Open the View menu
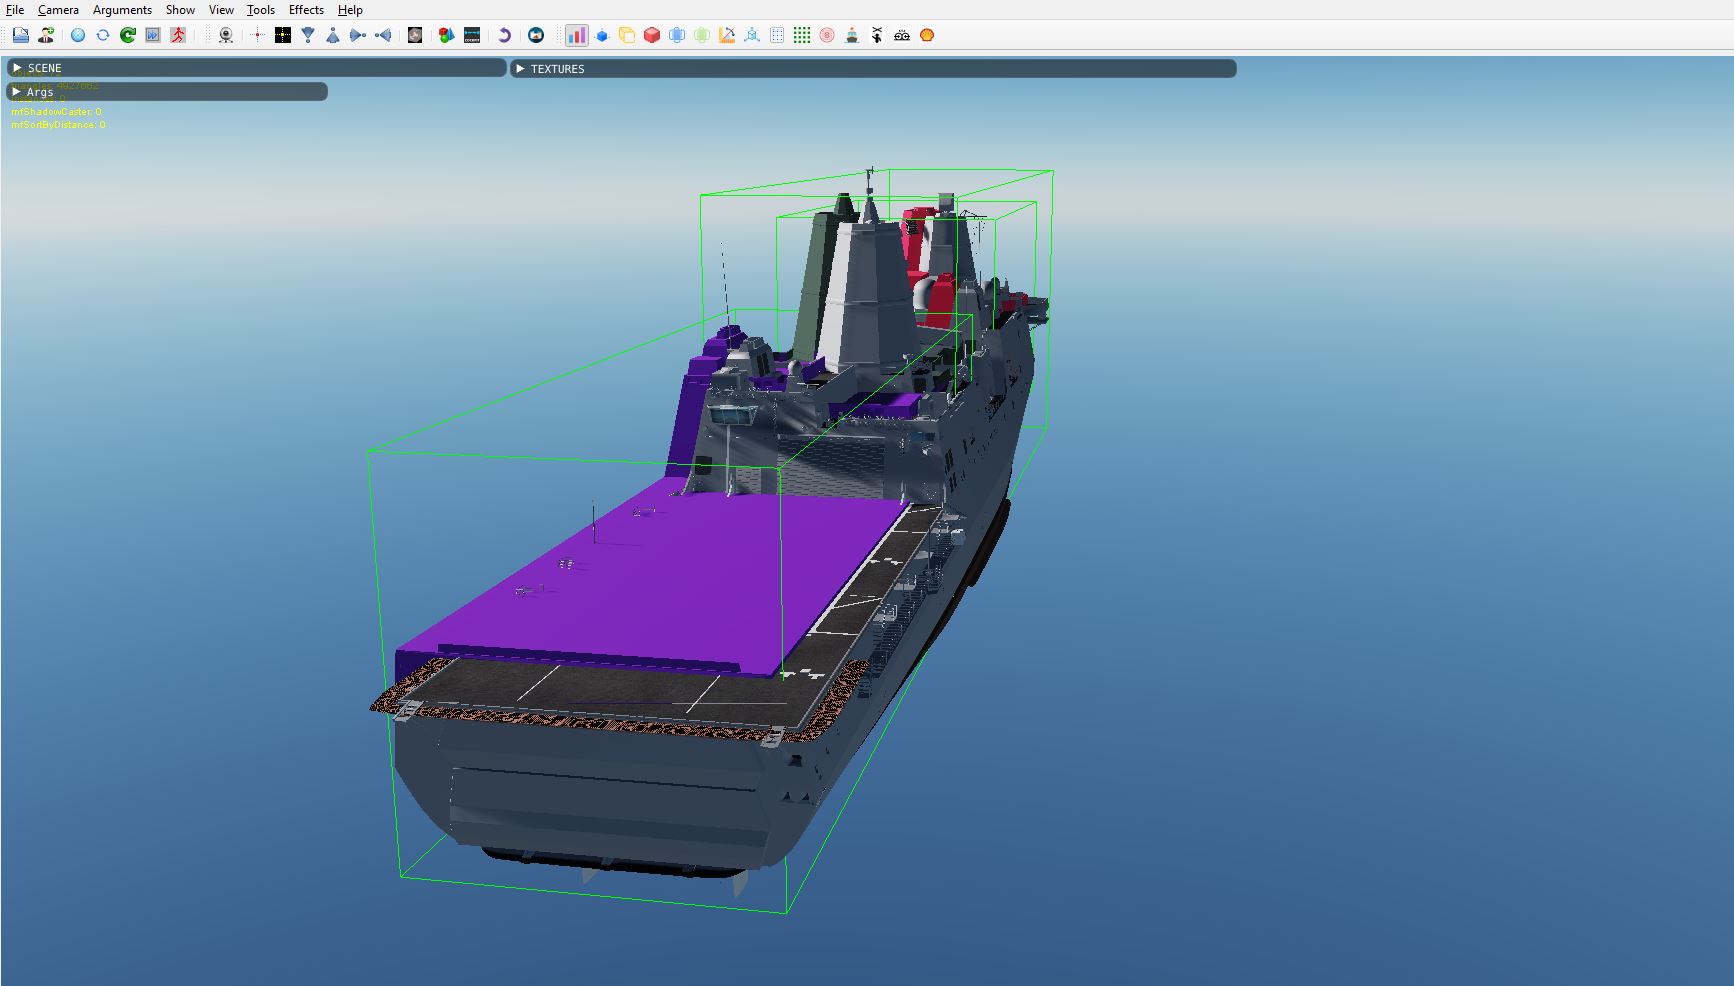This screenshot has height=986, width=1734. (221, 10)
